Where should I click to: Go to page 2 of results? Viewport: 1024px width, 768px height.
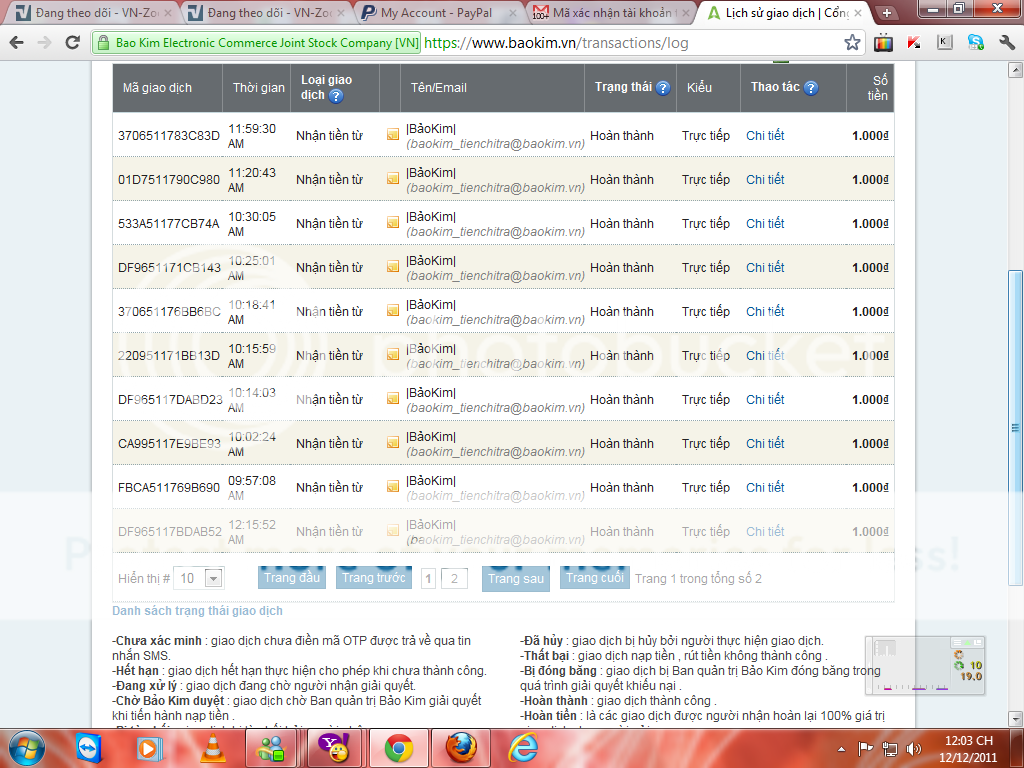point(455,579)
